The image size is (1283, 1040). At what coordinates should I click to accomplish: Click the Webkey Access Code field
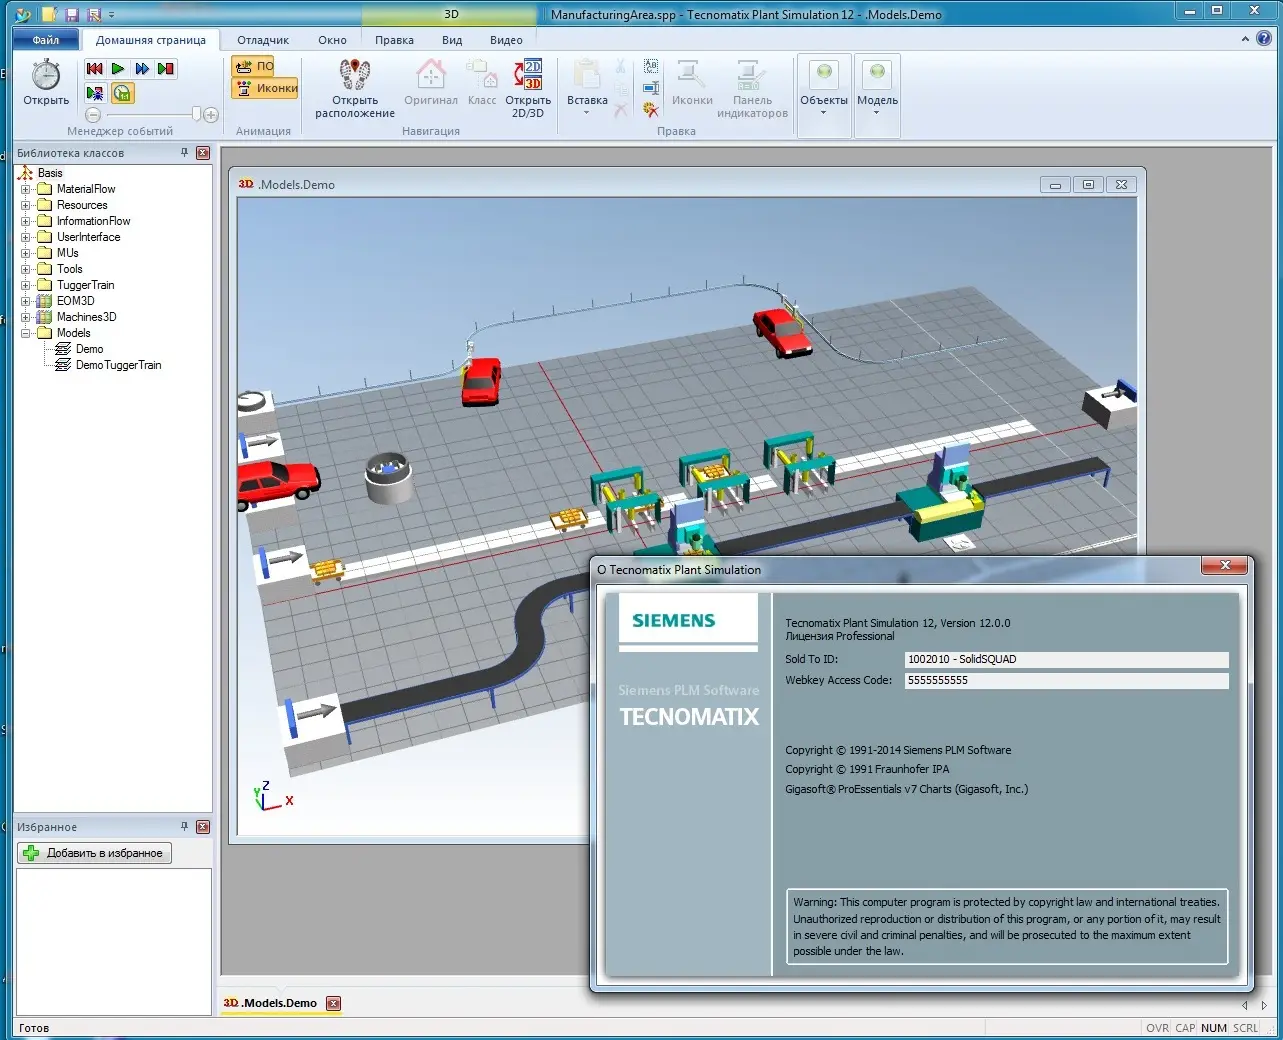tap(1066, 680)
